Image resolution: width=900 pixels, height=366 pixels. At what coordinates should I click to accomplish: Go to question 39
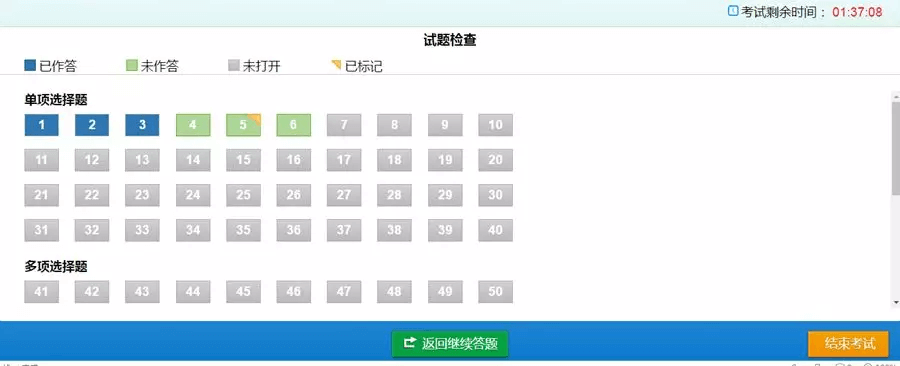tap(445, 230)
